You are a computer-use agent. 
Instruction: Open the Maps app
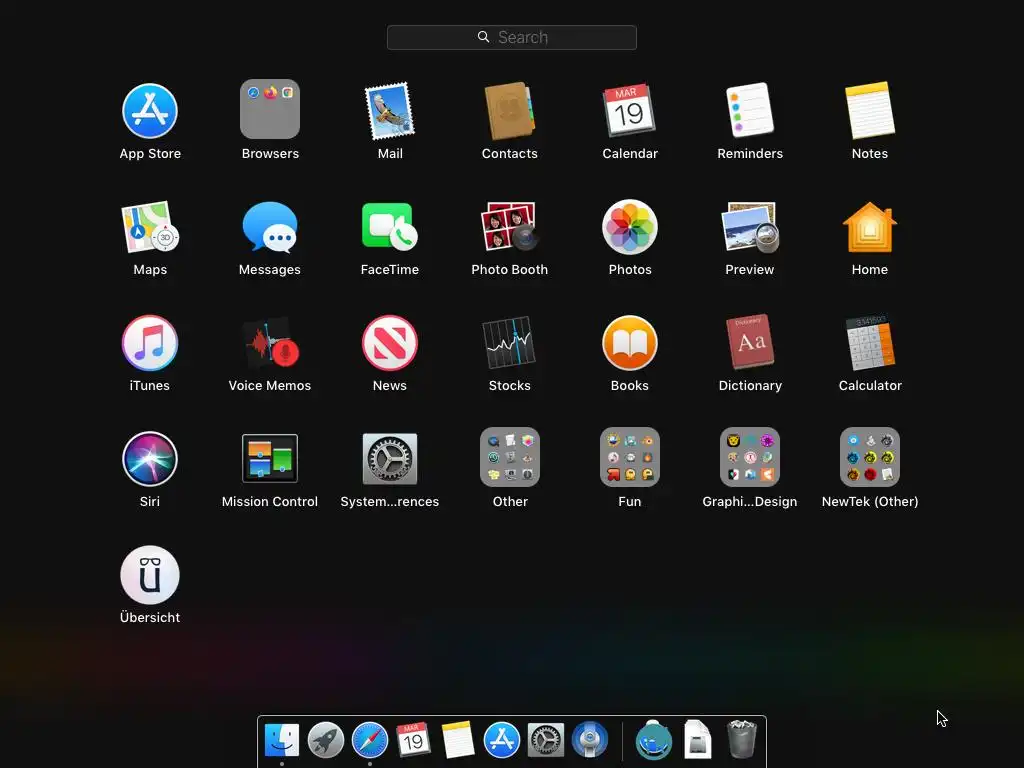150,227
